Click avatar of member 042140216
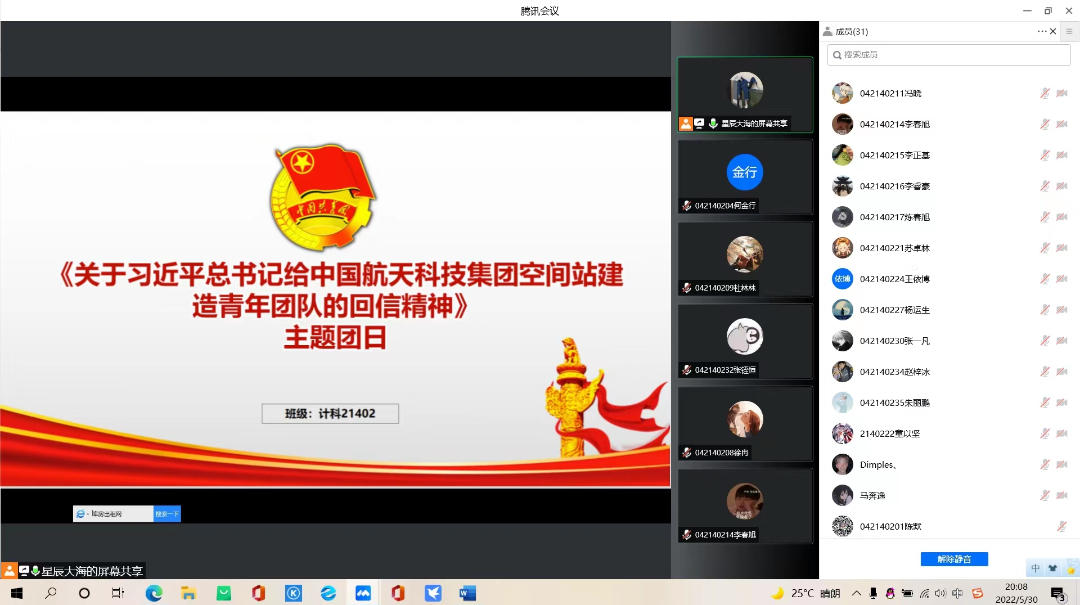Screen dimensions: 1080x605 point(842,186)
